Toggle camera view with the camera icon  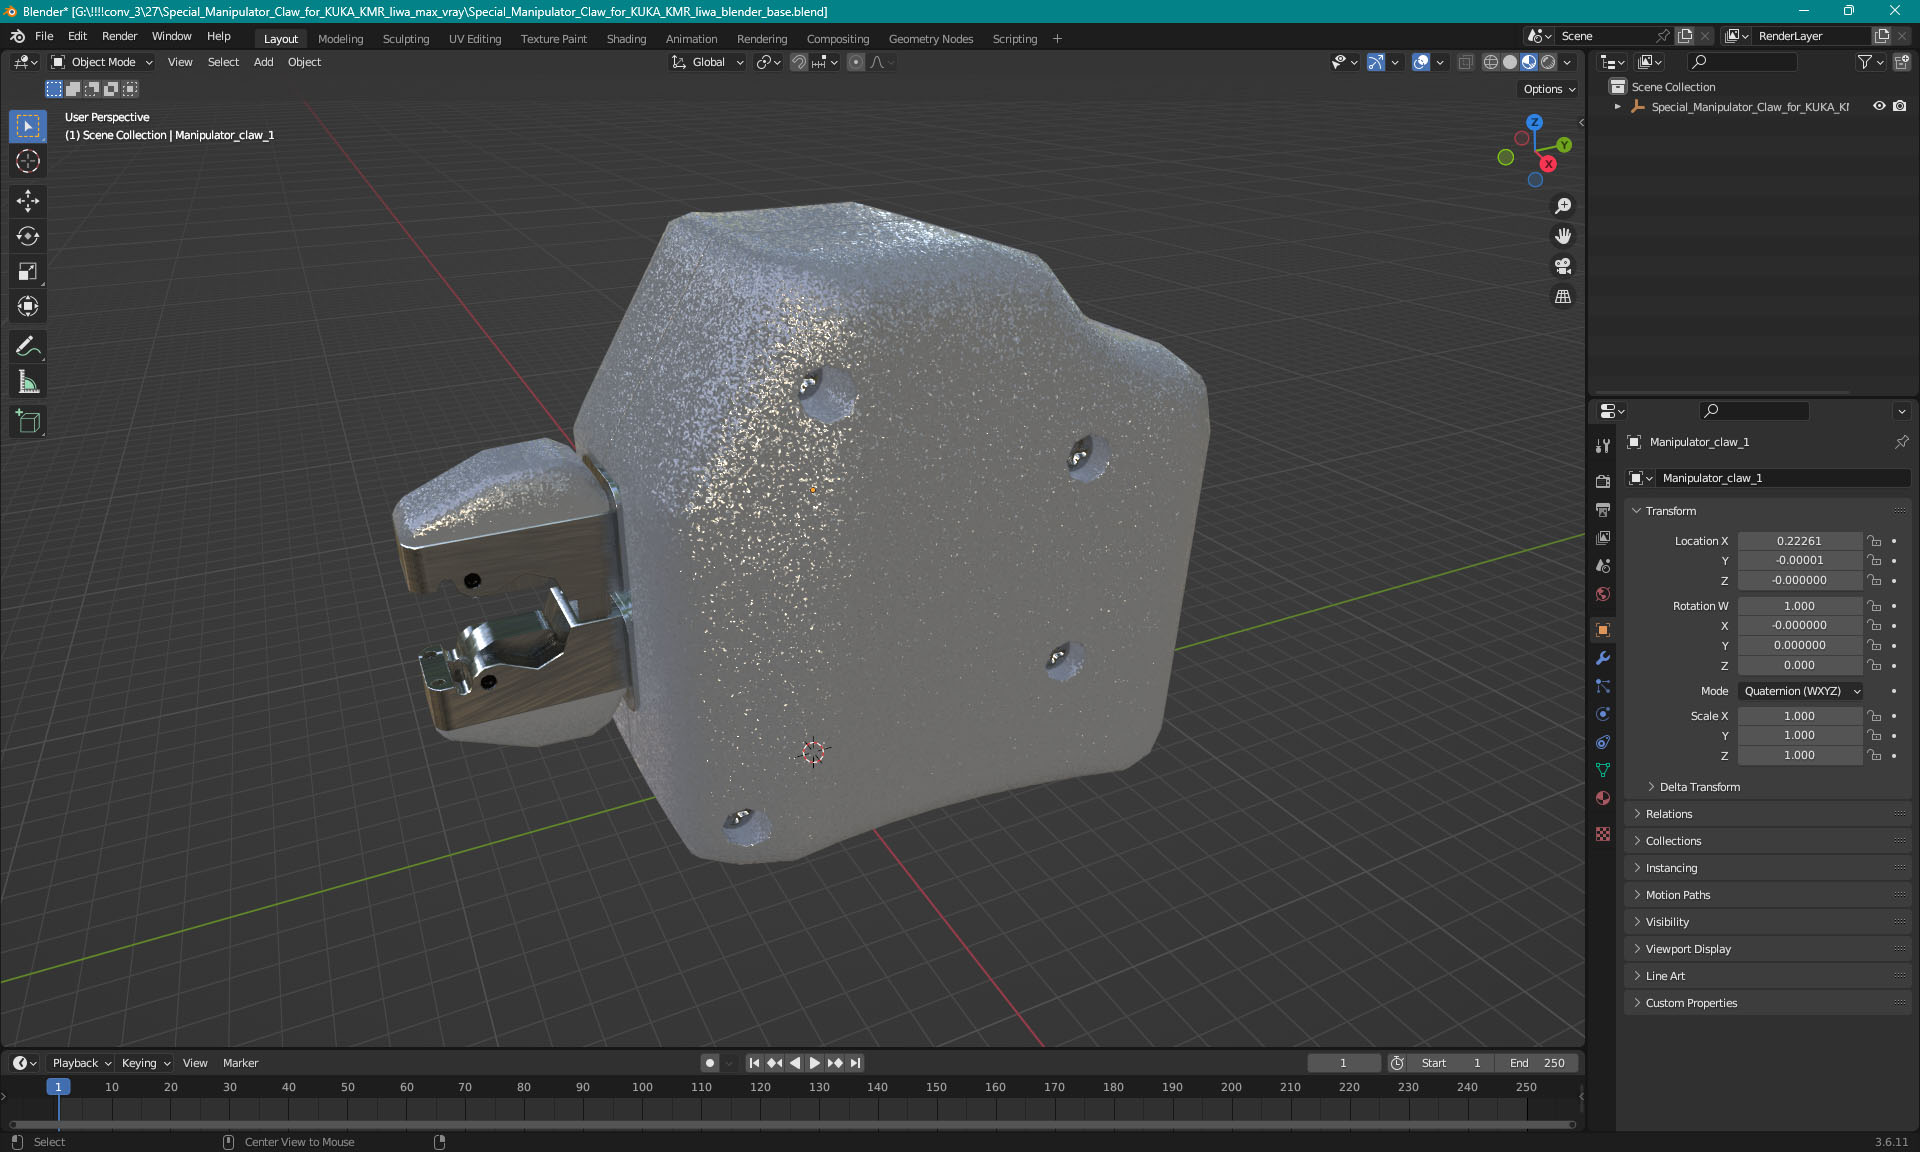pyautogui.click(x=1563, y=266)
